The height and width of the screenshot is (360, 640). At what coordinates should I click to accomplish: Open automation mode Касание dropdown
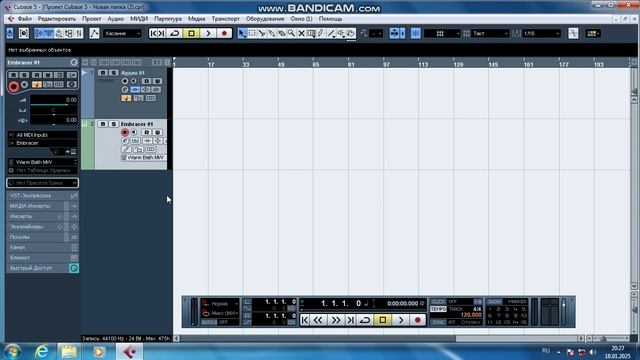pos(122,33)
